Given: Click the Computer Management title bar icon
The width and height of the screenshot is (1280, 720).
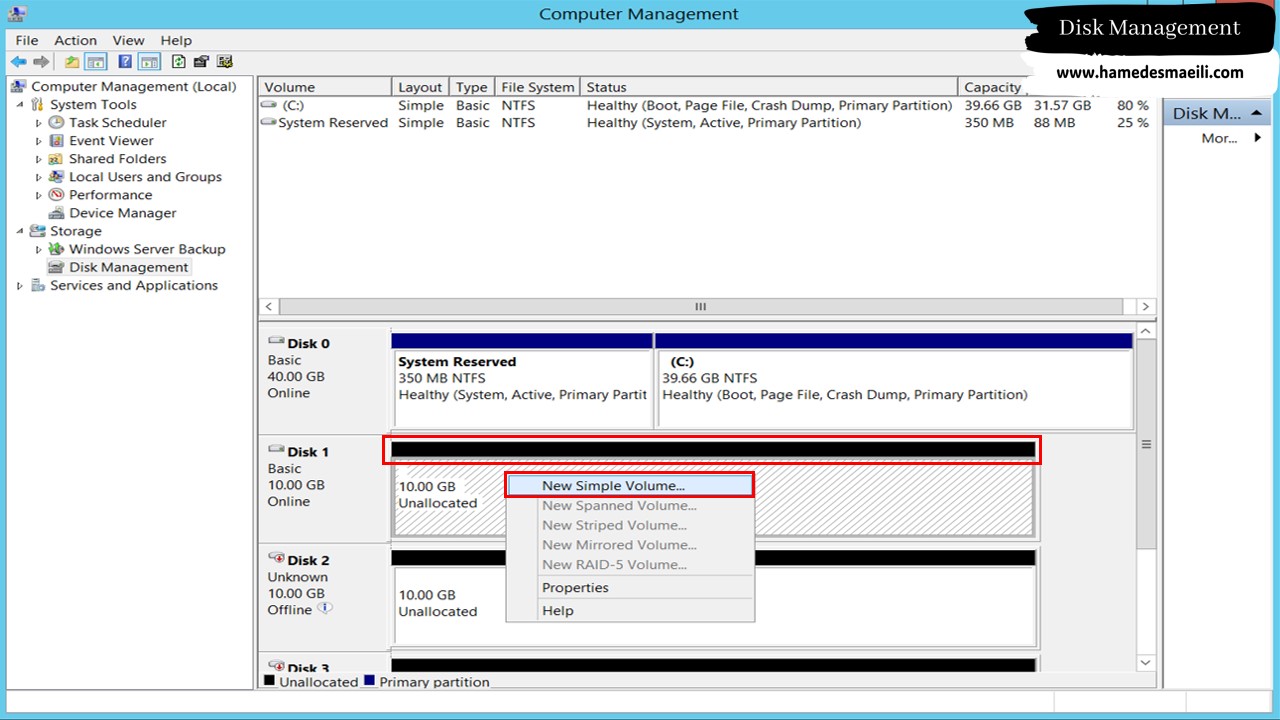Looking at the screenshot, I should click(x=17, y=14).
